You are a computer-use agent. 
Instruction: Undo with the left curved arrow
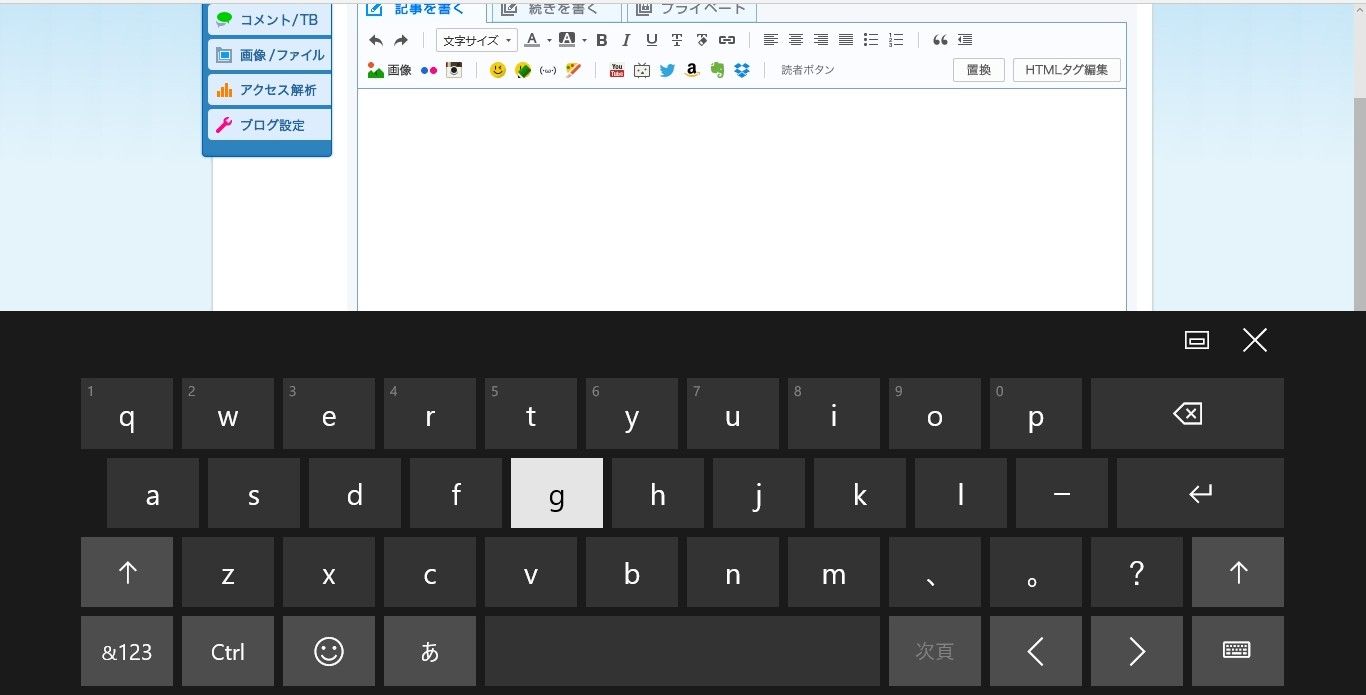(376, 40)
